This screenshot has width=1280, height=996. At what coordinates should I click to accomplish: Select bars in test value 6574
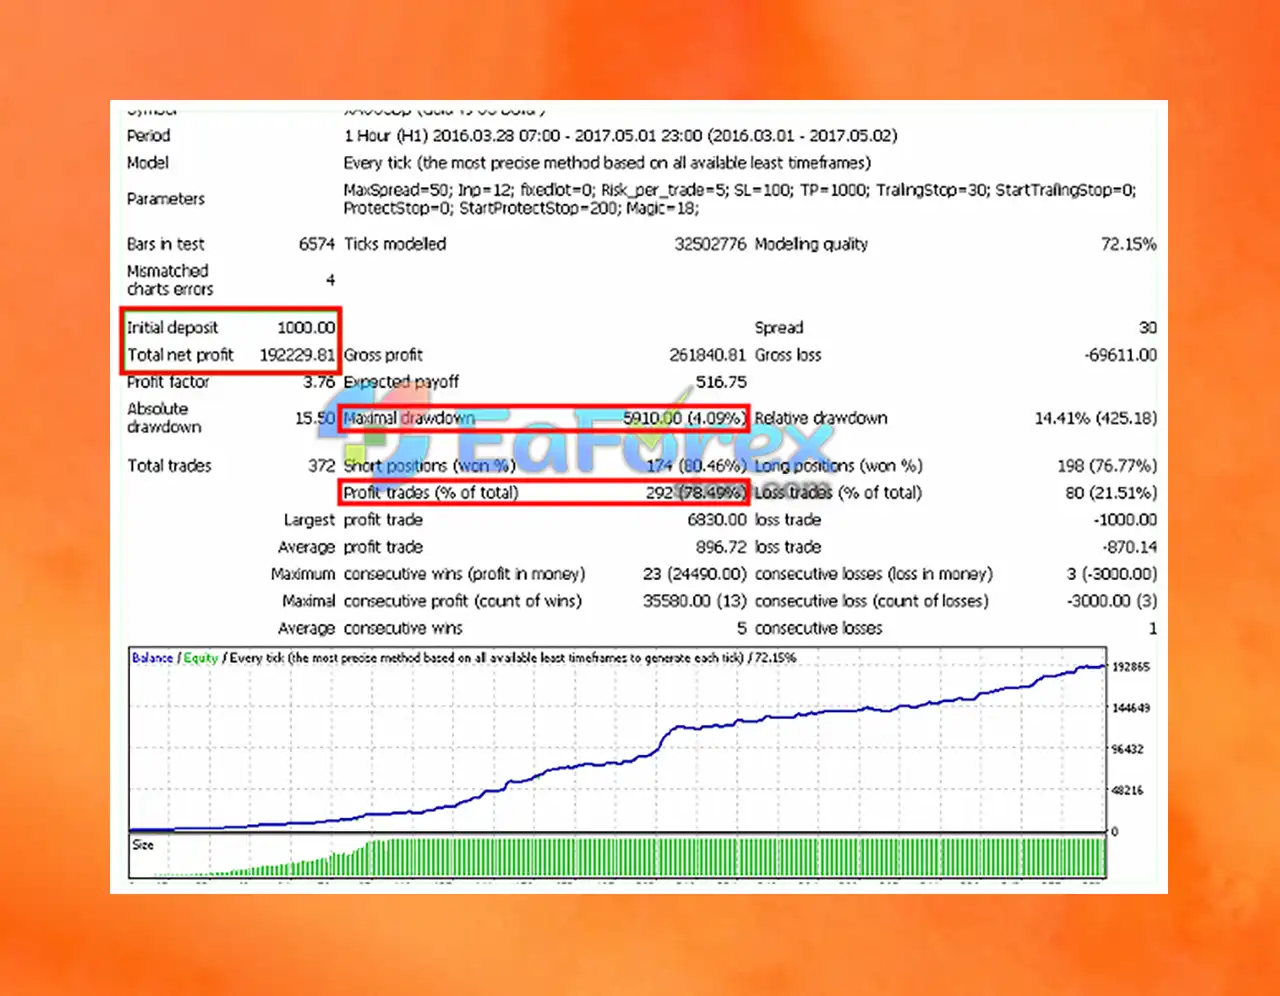coord(317,244)
